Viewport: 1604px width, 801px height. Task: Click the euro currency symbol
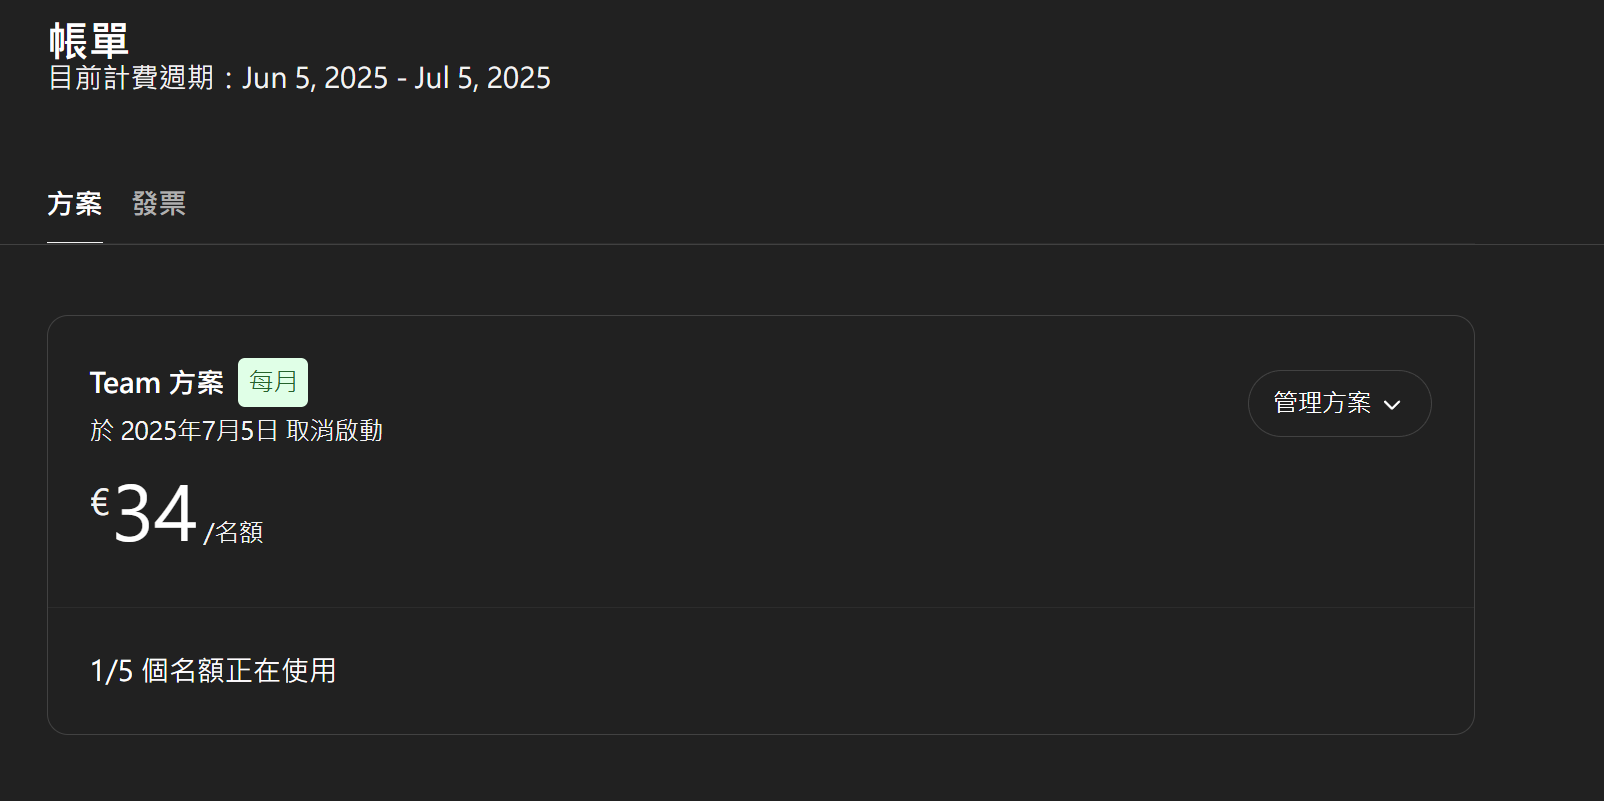coord(100,501)
